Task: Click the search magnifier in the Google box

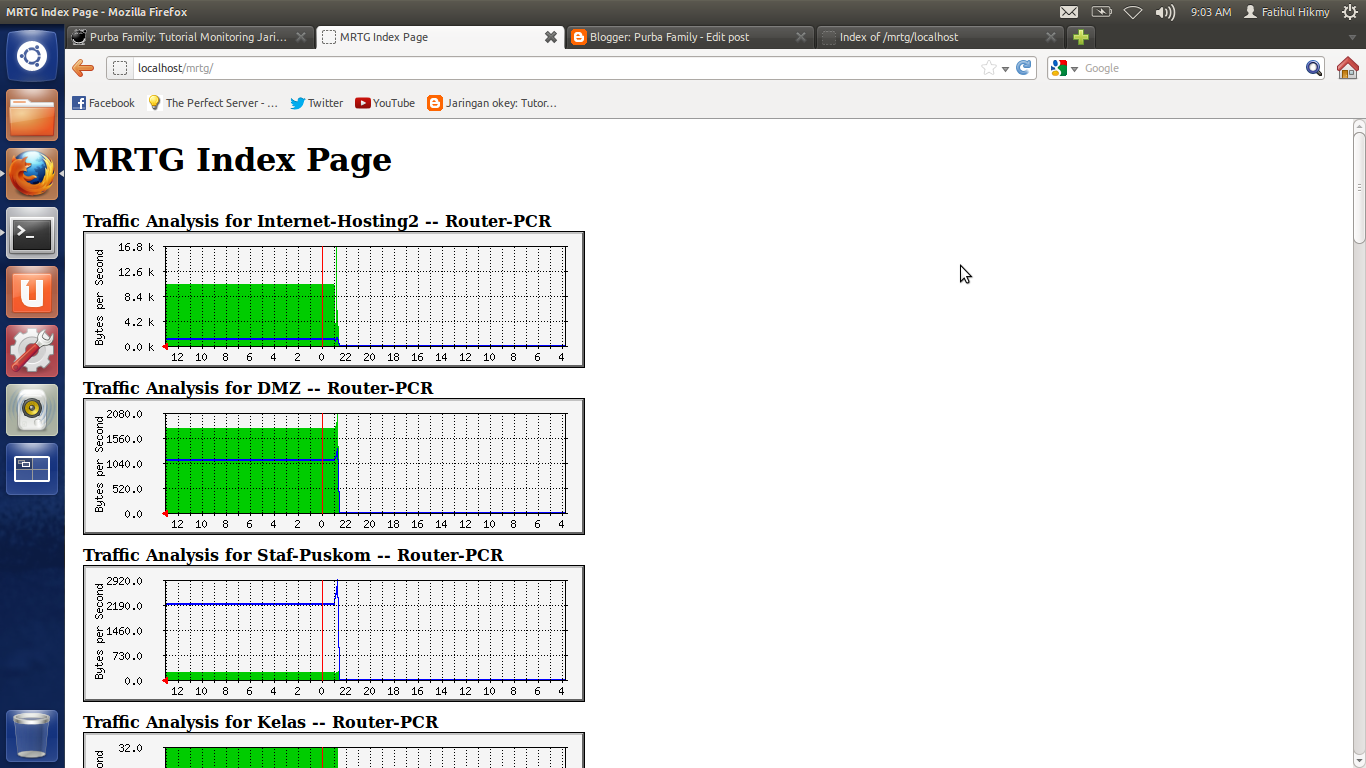Action: 1314,68
